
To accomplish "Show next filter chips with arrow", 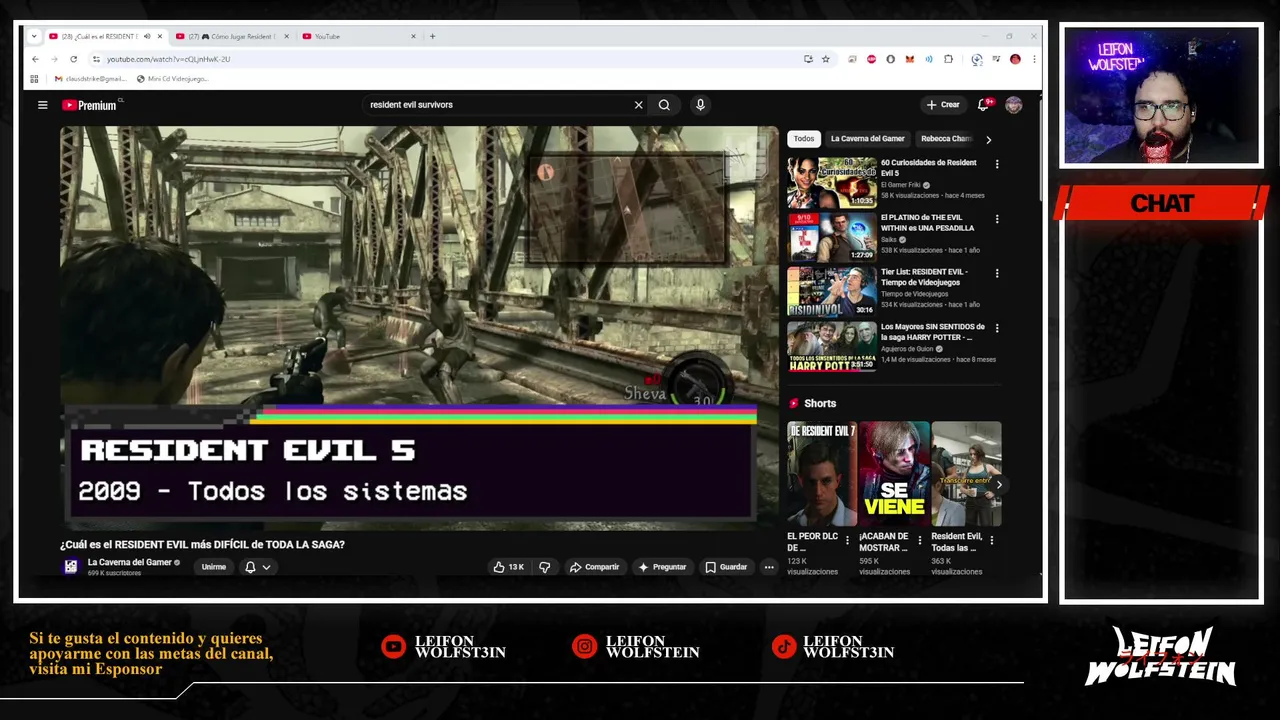I will click(989, 139).
